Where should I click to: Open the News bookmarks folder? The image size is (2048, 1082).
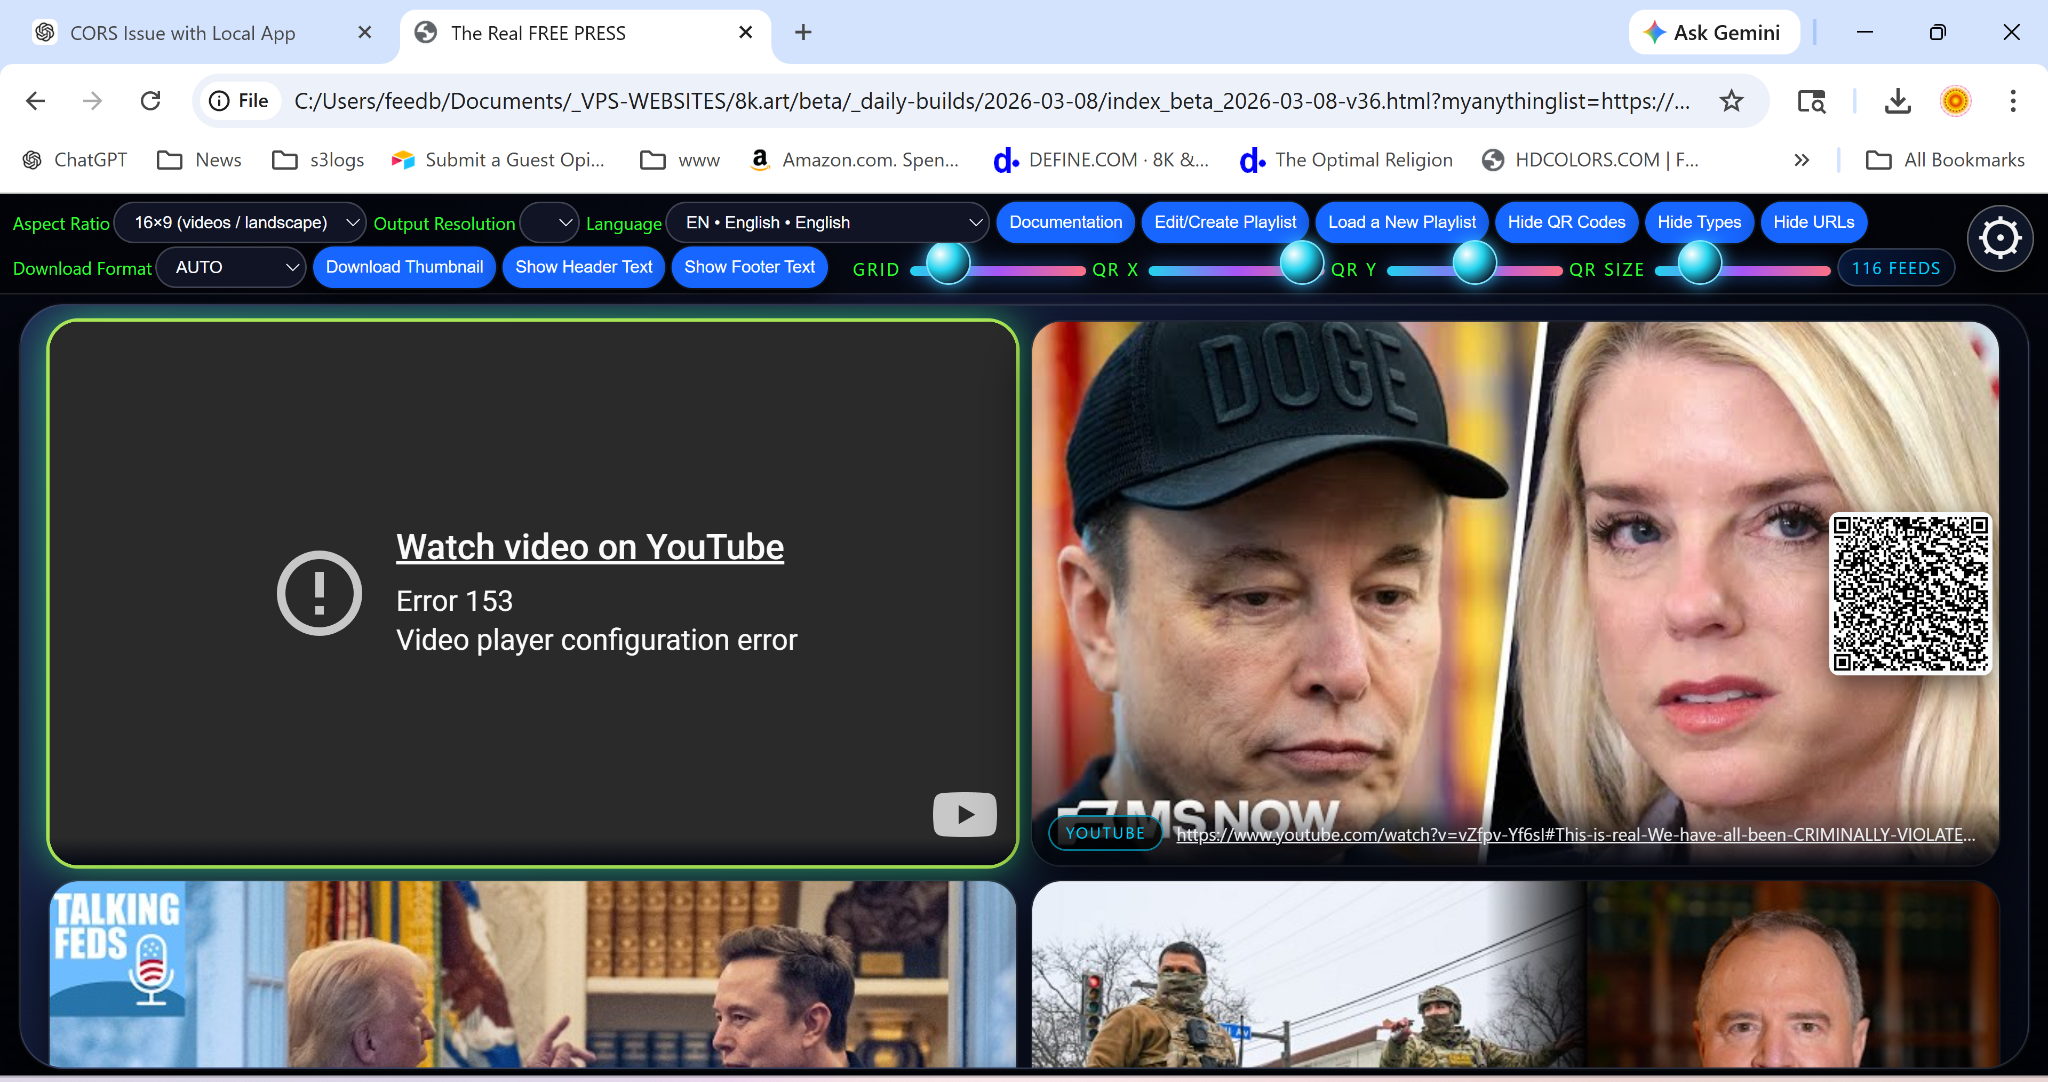pos(200,160)
